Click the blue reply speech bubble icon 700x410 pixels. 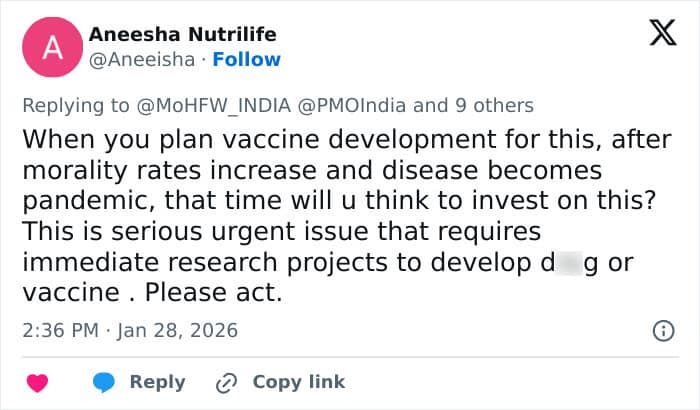tap(104, 382)
